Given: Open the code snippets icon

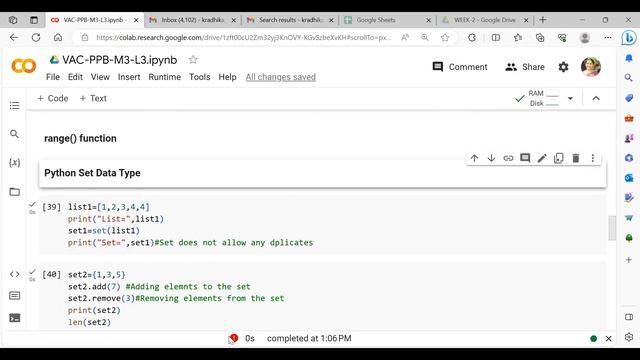Looking at the screenshot, I should 14,274.
